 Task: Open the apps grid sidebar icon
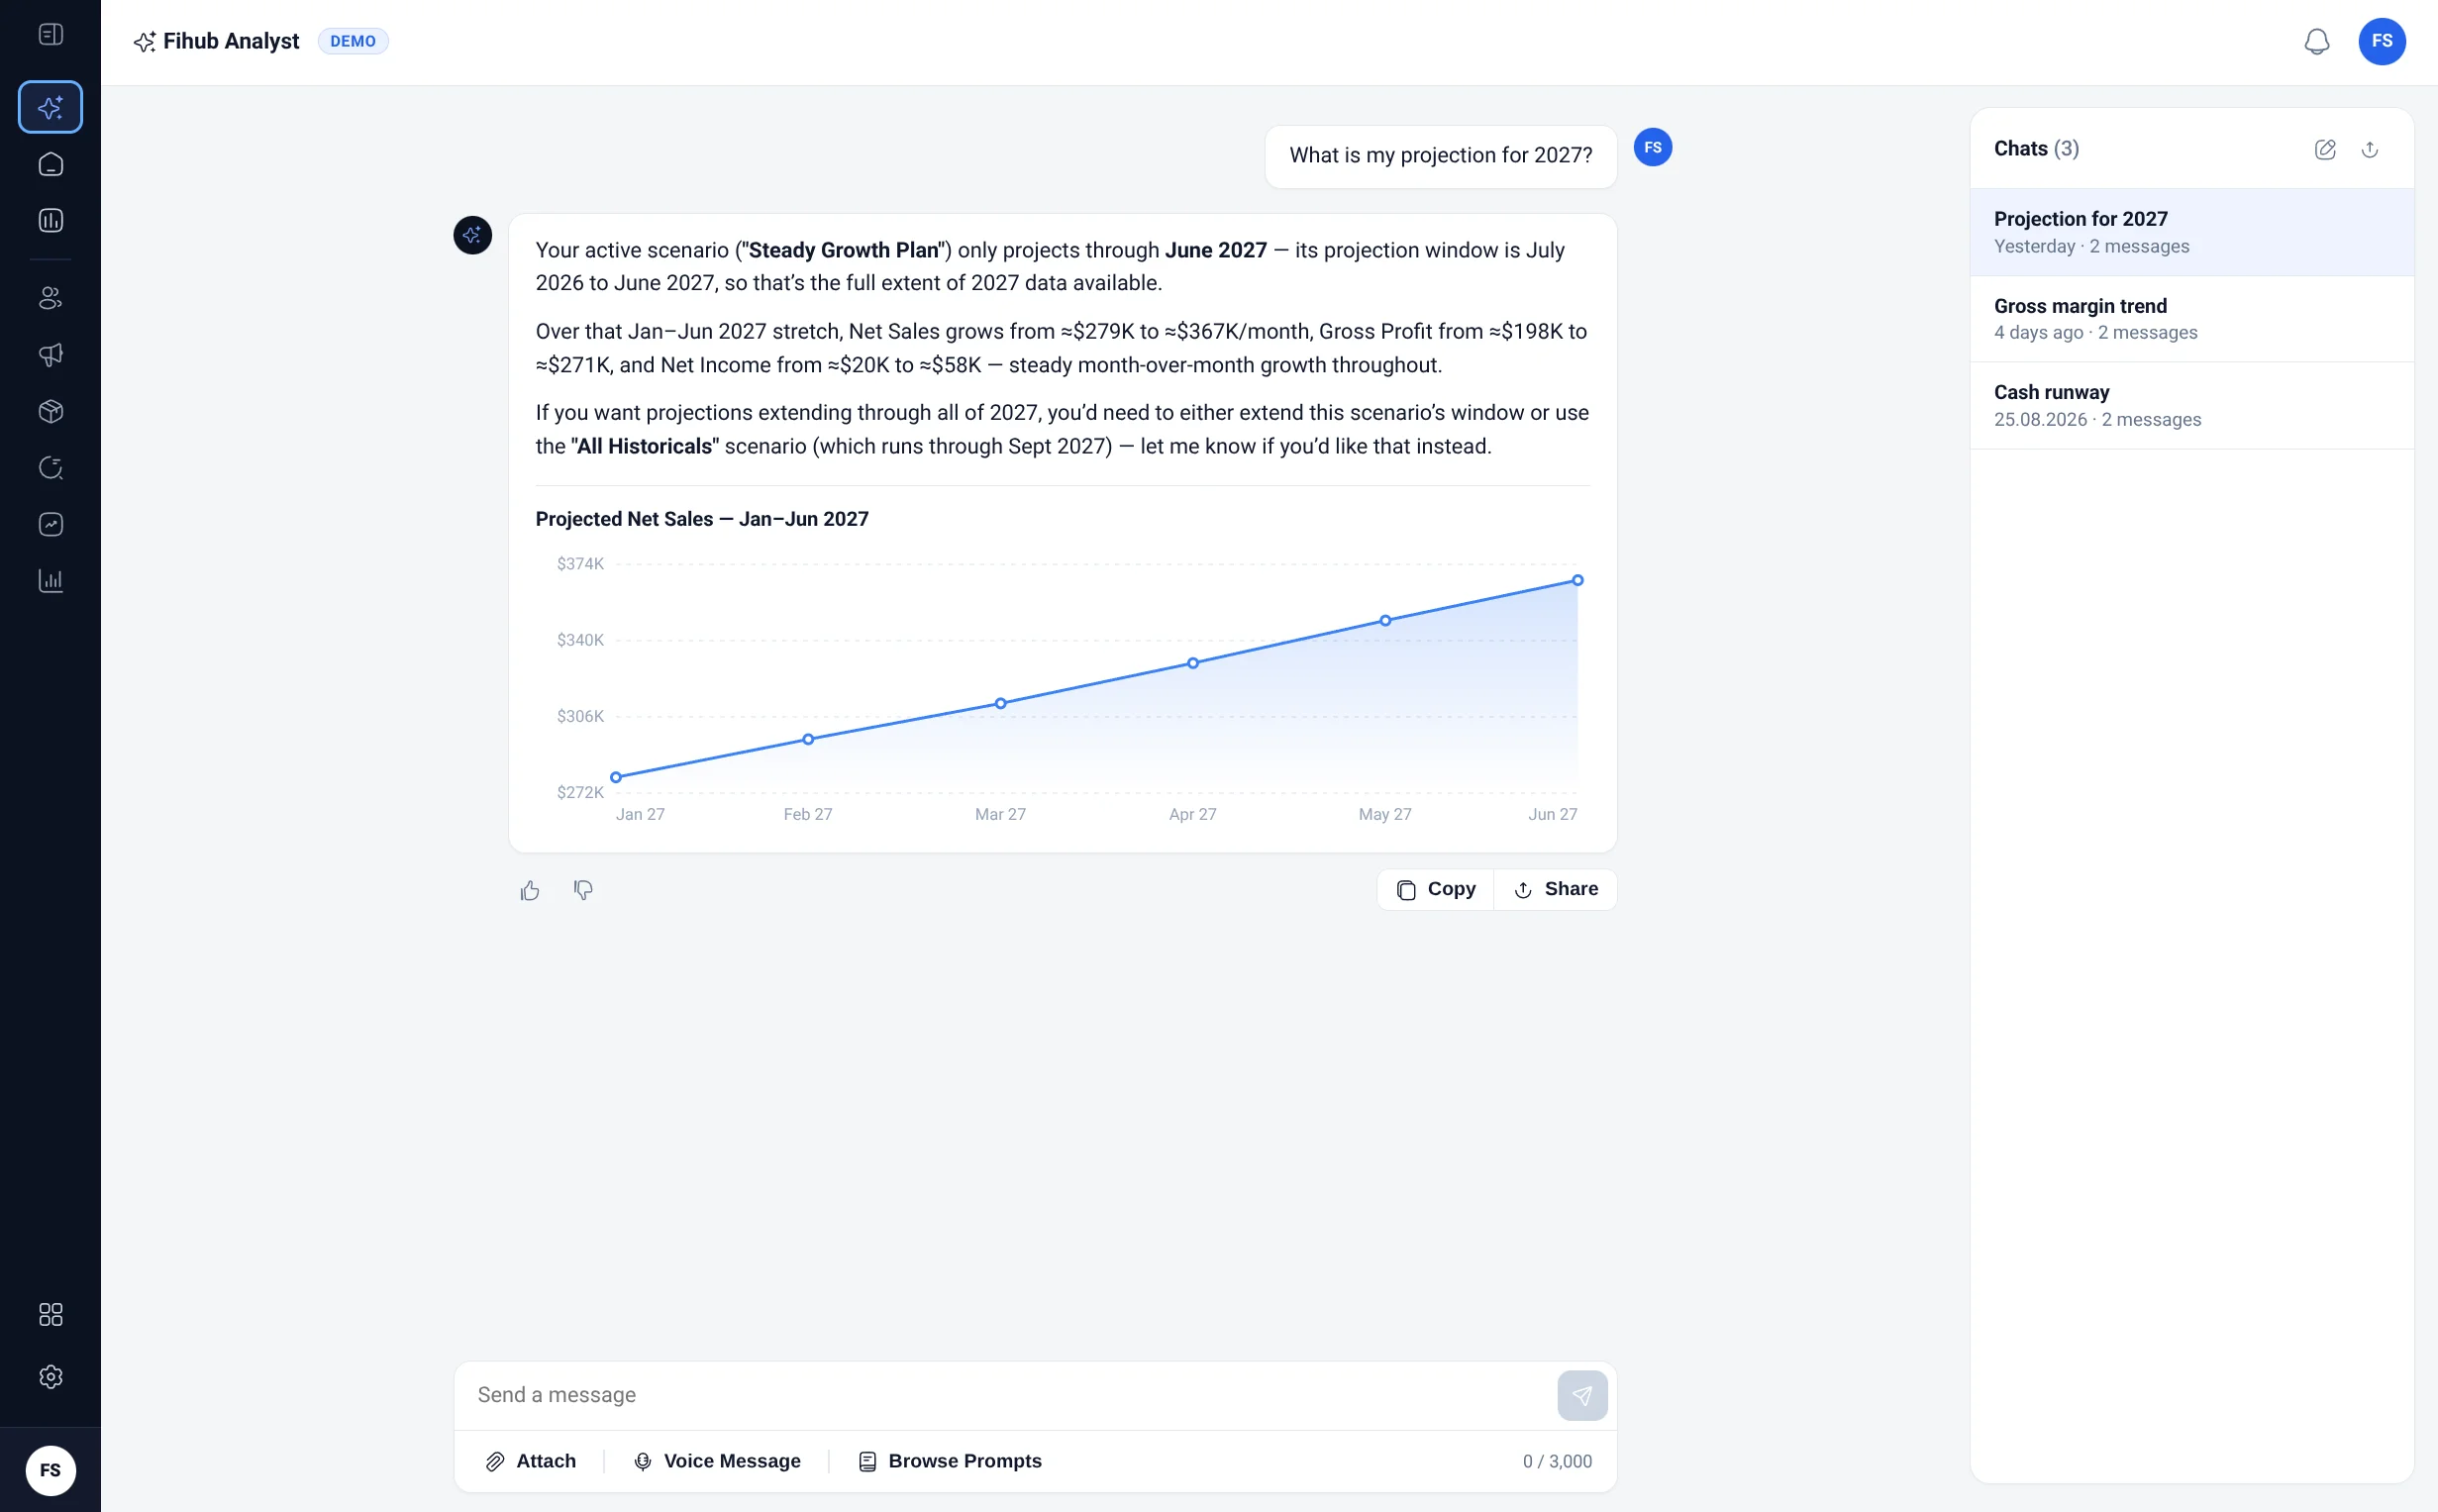point(50,1315)
